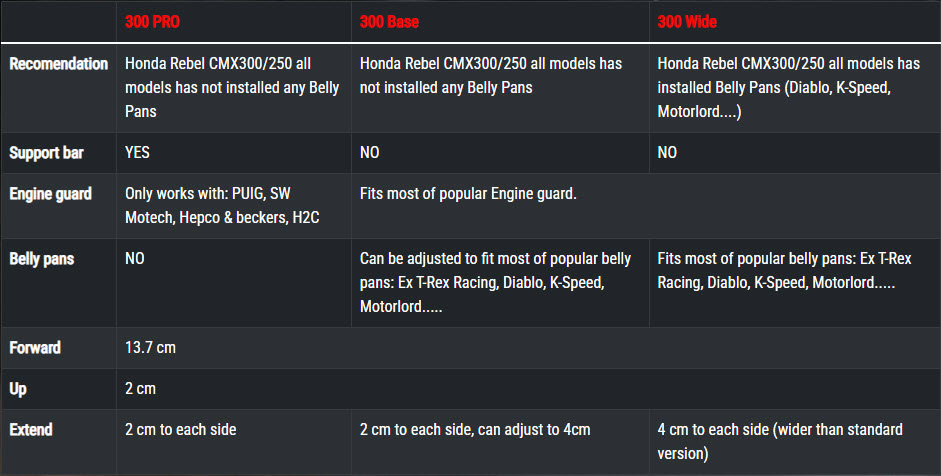Click 'Fits most of popular Engine guard' text
The width and height of the screenshot is (941, 476).
[x=468, y=194]
